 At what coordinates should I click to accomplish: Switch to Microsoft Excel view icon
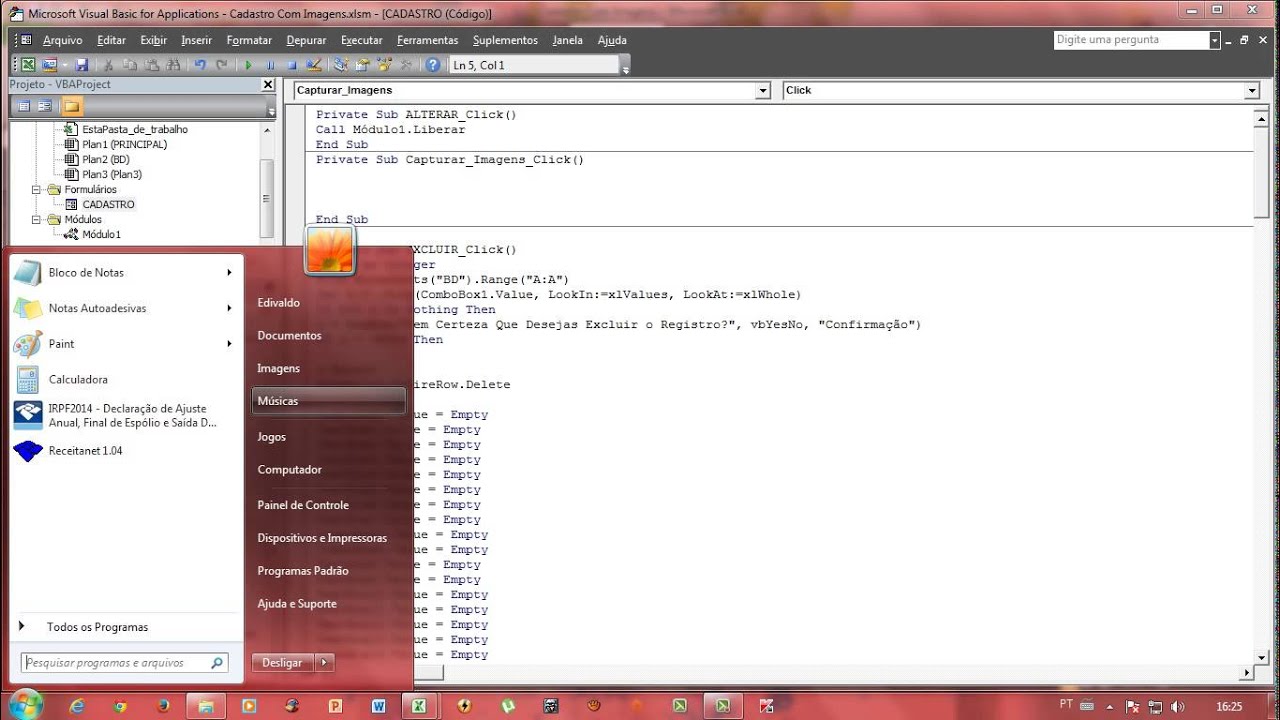(x=28, y=65)
